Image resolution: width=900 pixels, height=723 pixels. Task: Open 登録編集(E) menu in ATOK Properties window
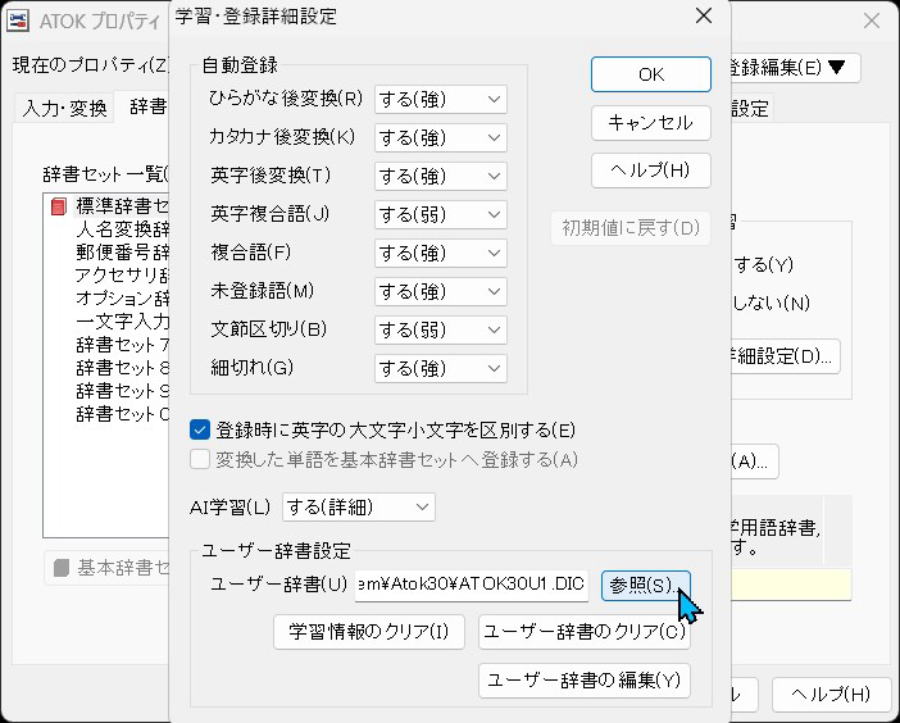(x=795, y=68)
